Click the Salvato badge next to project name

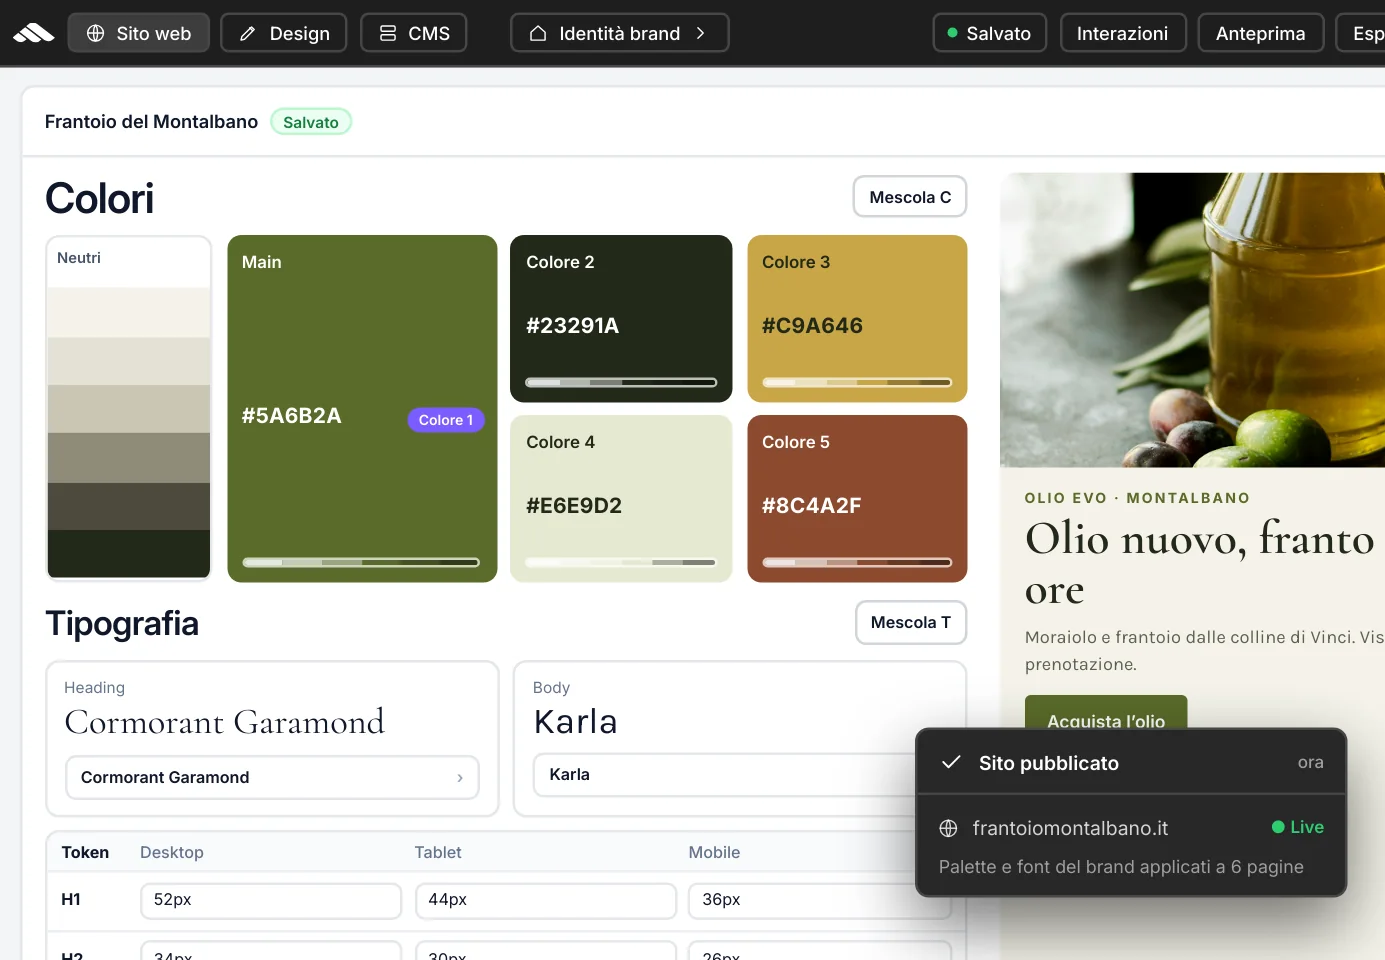tap(311, 122)
